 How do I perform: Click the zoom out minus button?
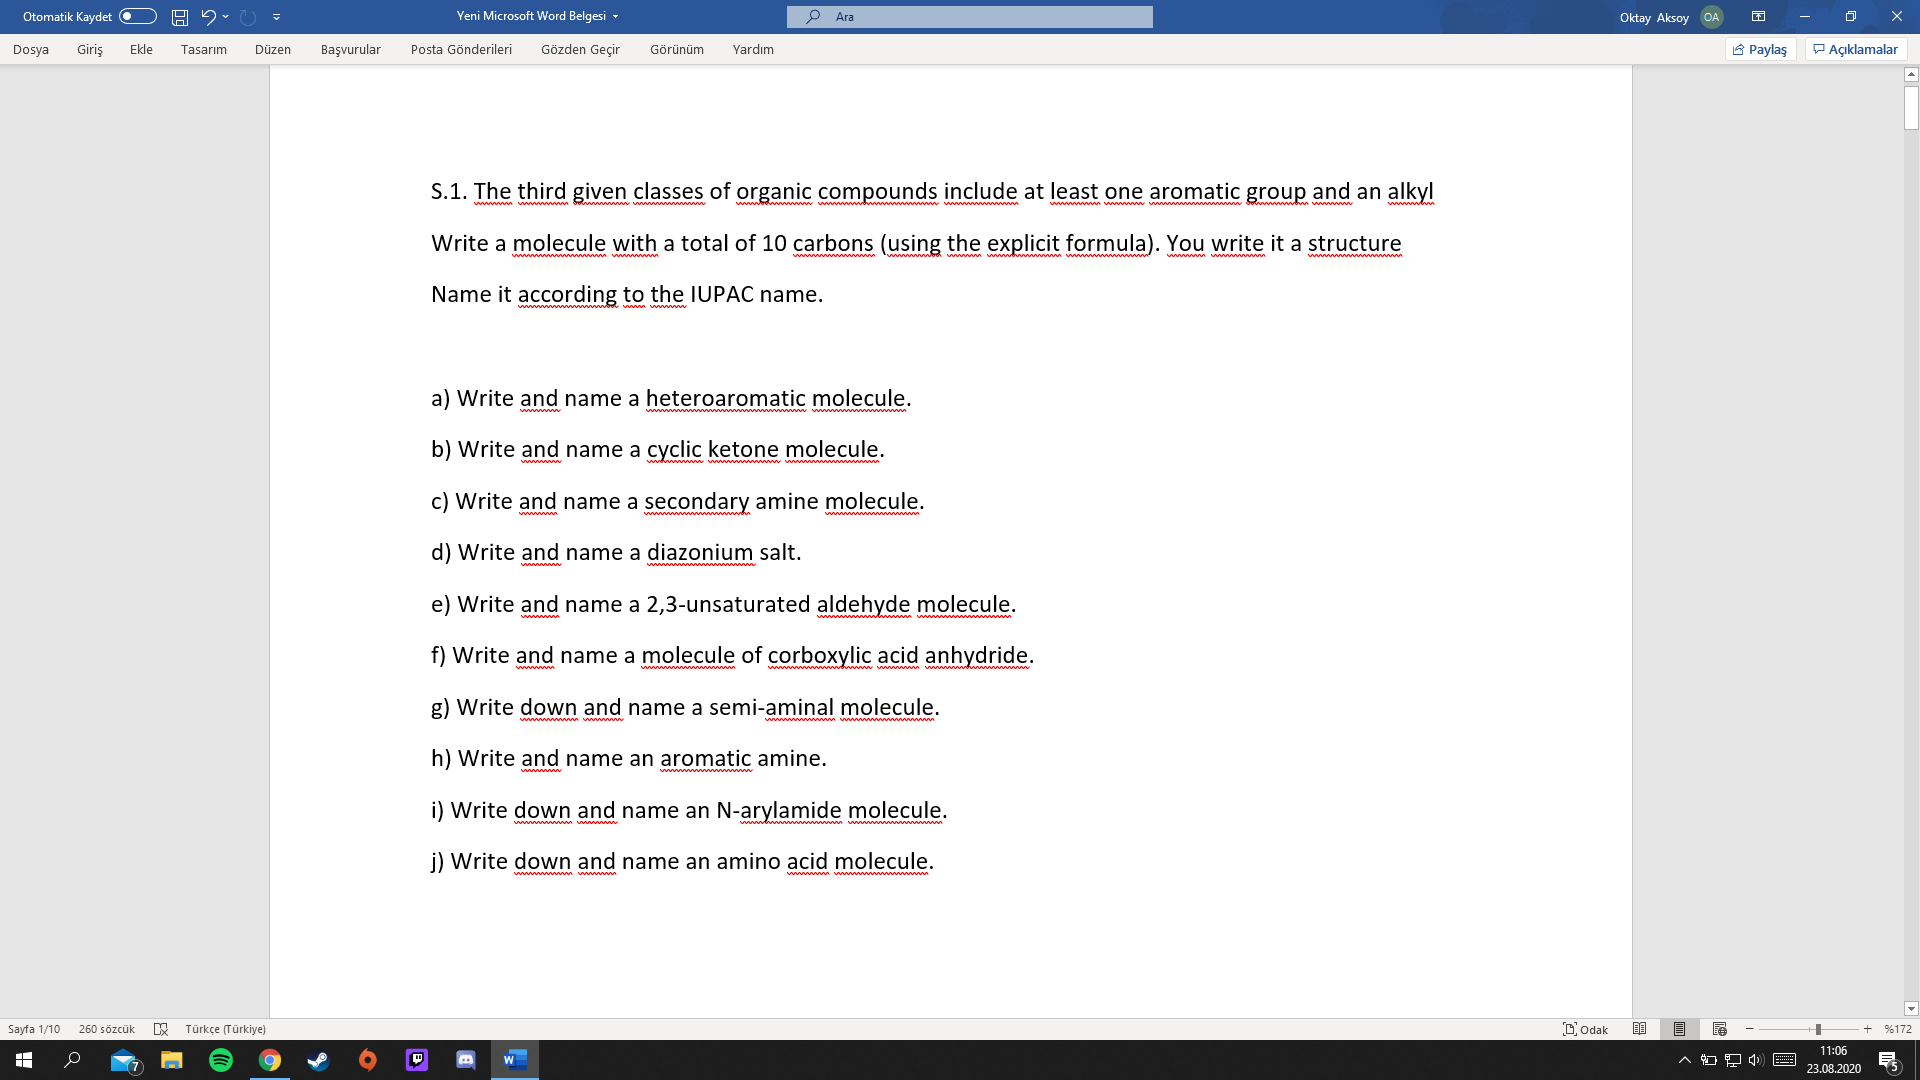coord(1750,1029)
